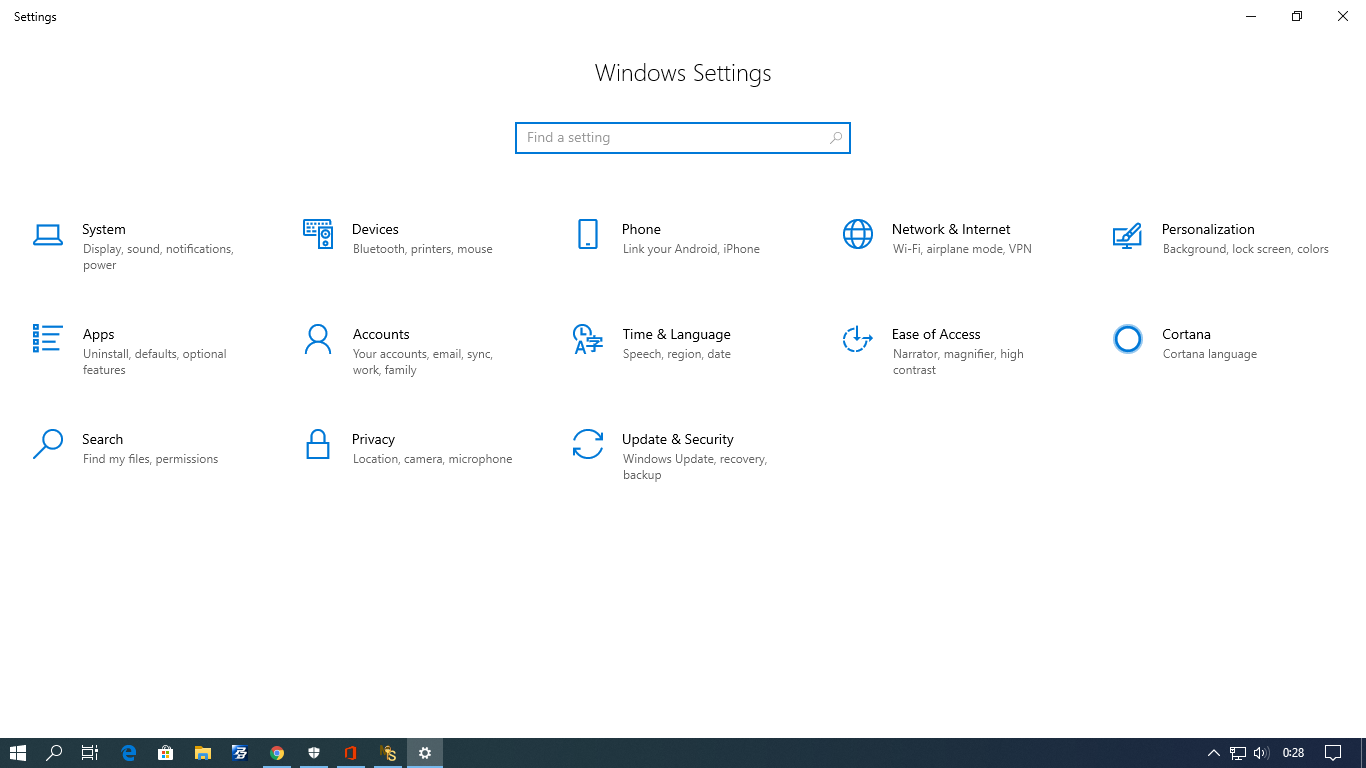The width and height of the screenshot is (1366, 768).
Task: Click the 'Find a setting' search box
Action: (683, 138)
